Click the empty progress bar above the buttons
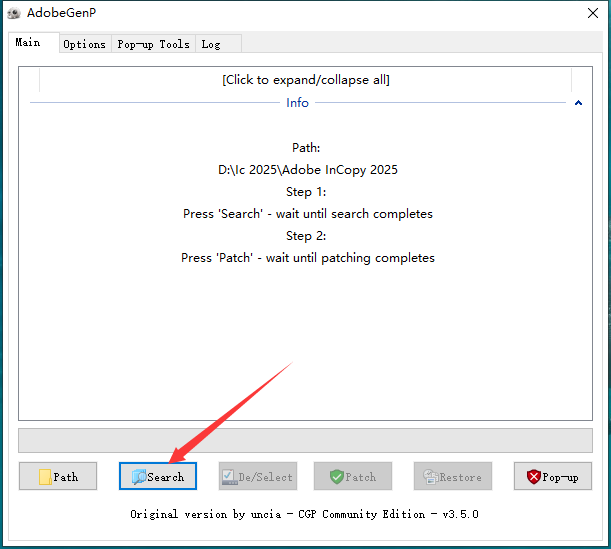 (305, 440)
